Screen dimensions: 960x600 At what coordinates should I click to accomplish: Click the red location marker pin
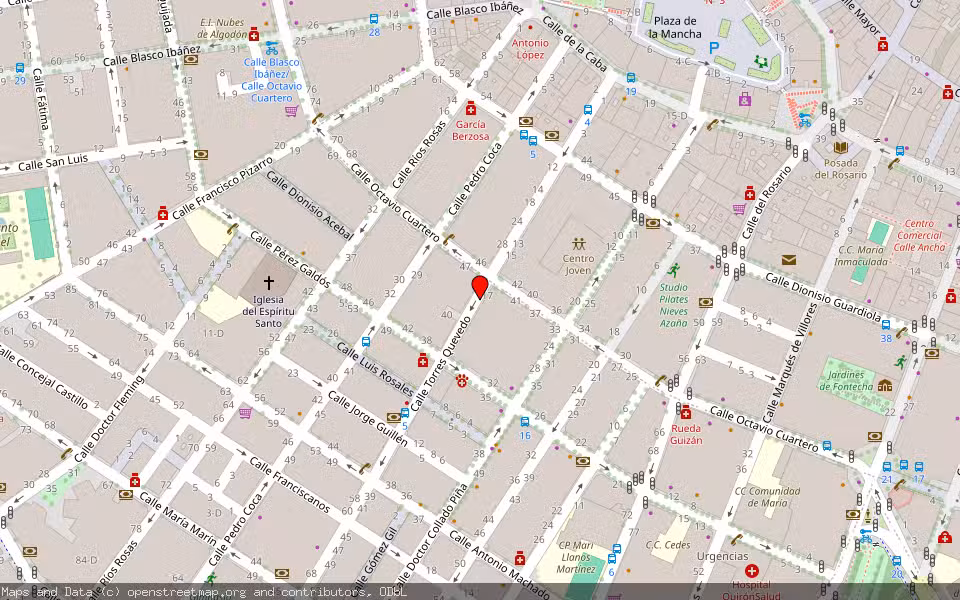click(480, 287)
